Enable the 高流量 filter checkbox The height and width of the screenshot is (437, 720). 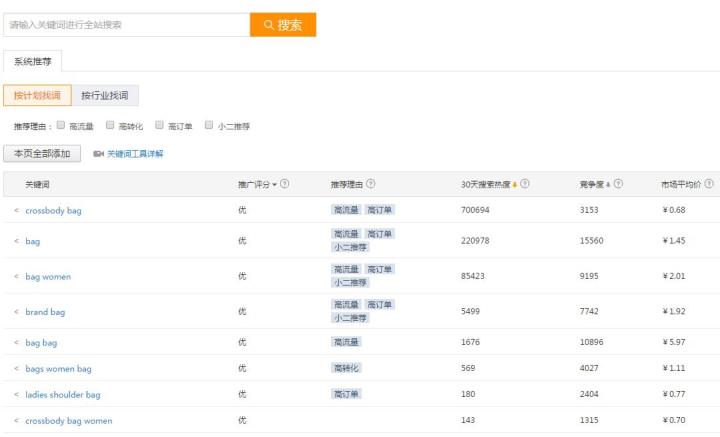[x=61, y=126]
